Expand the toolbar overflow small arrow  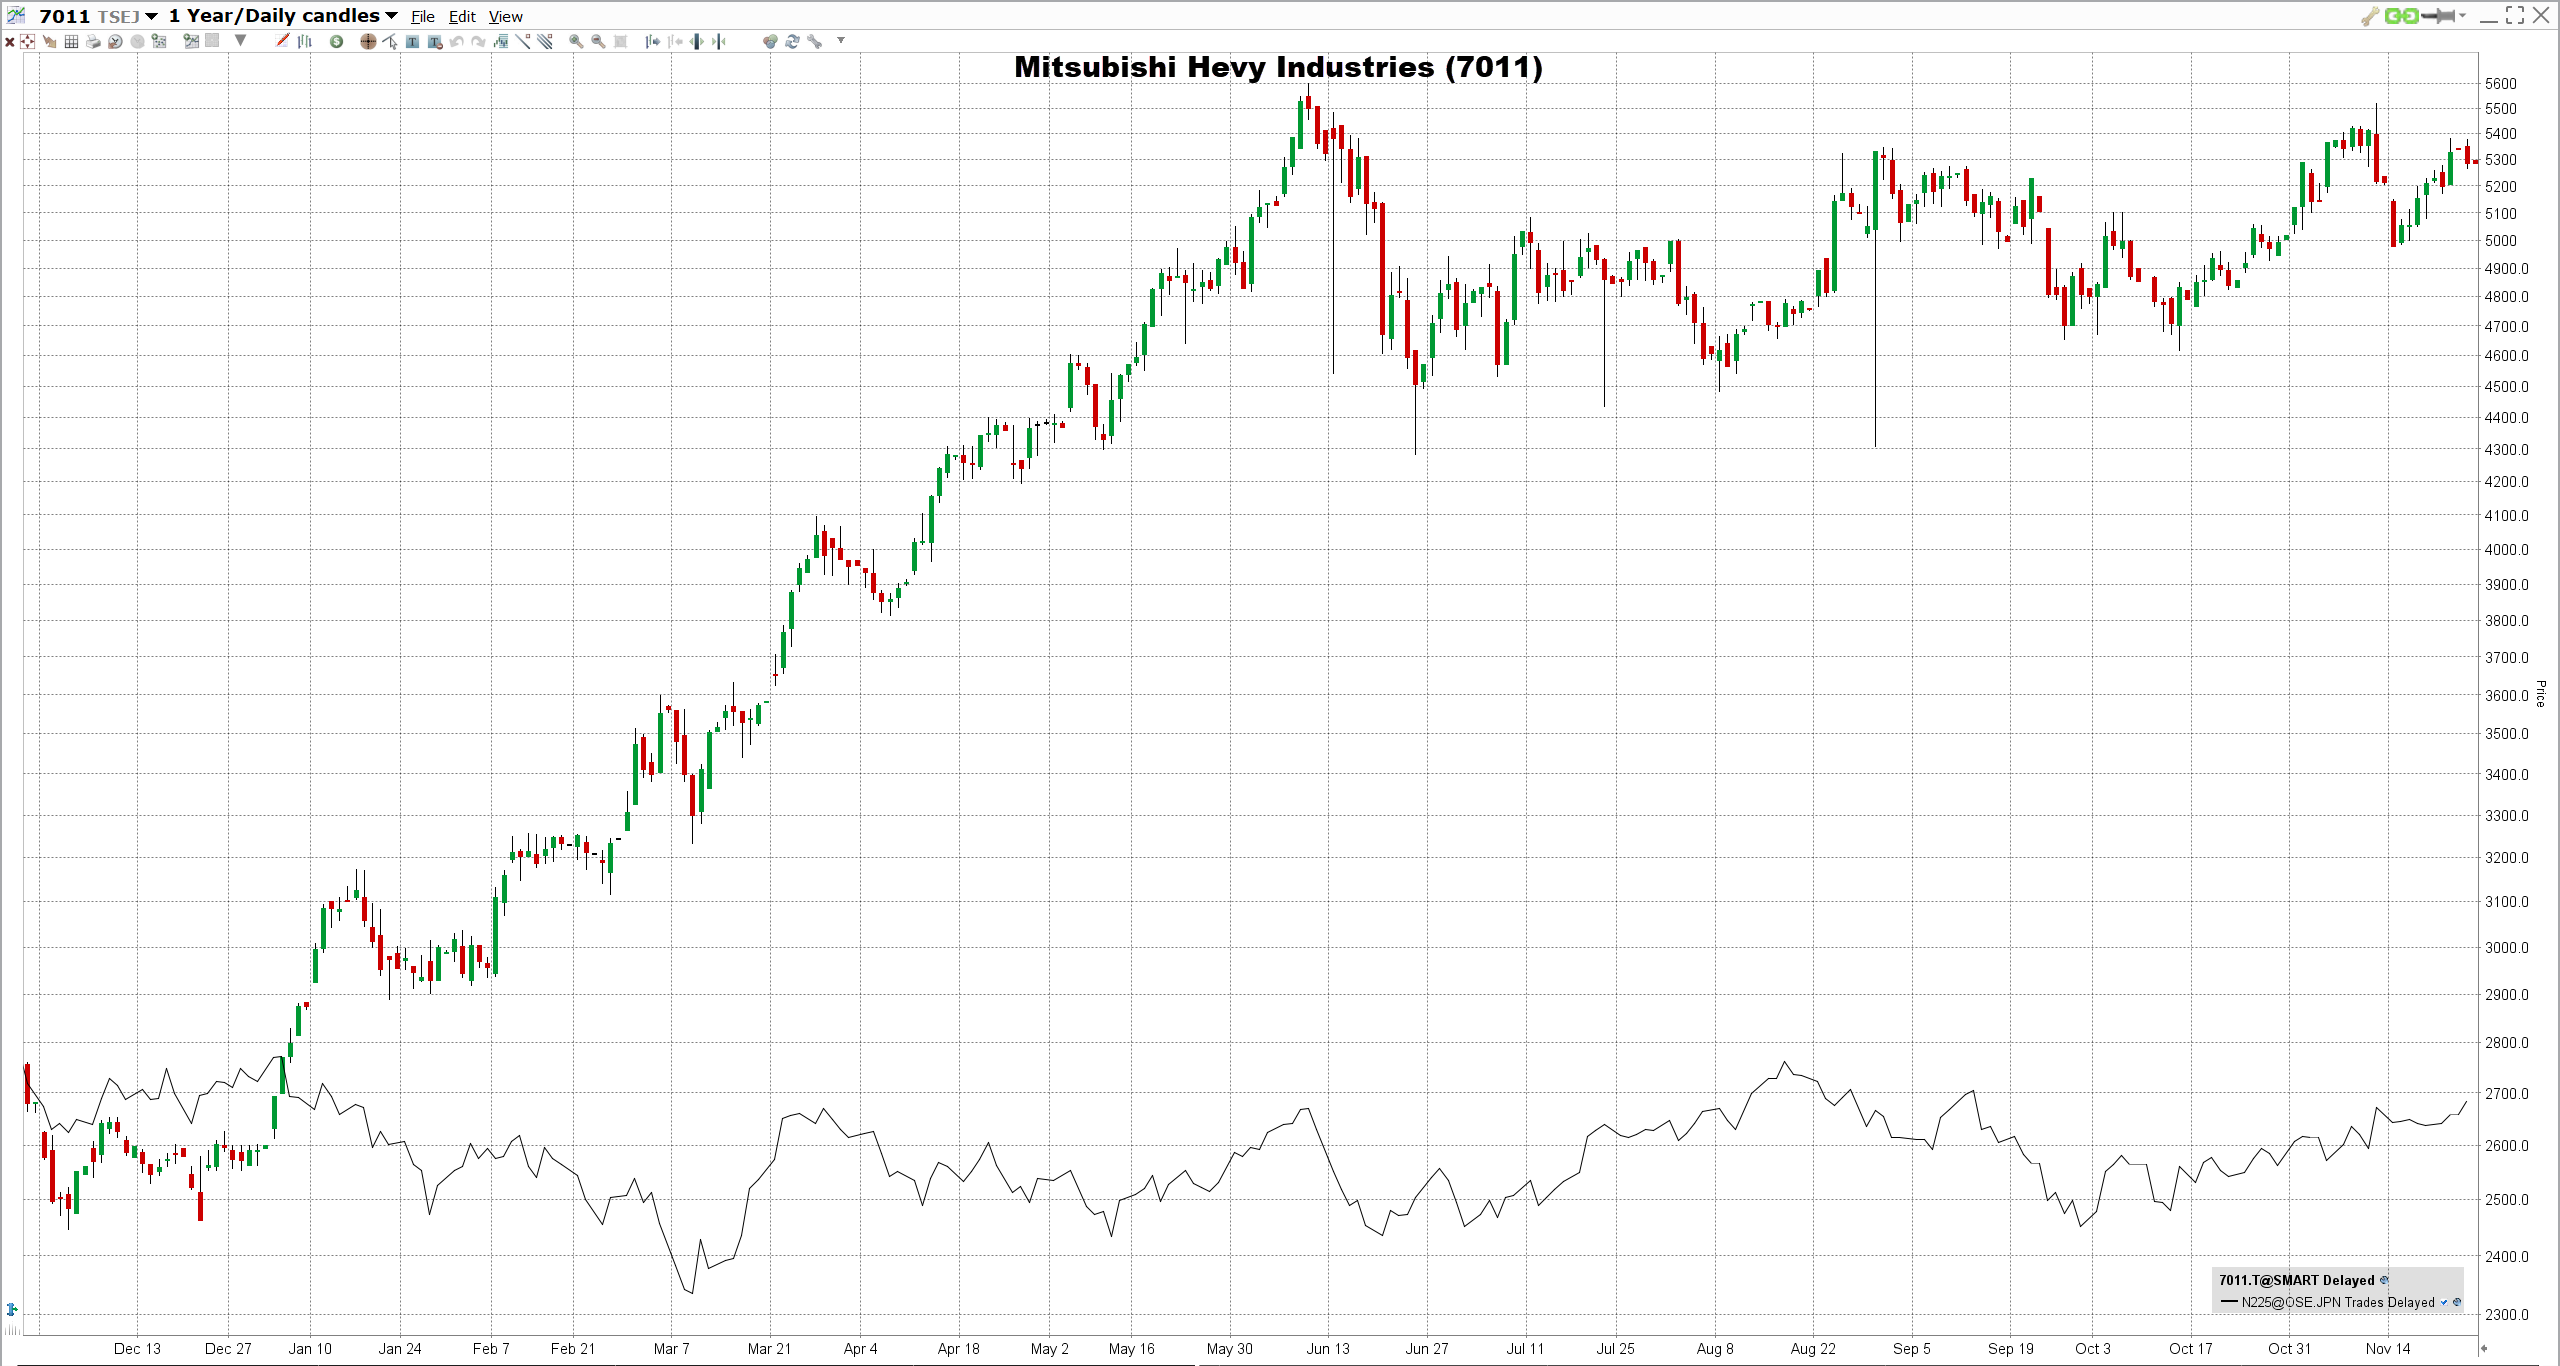tap(841, 40)
